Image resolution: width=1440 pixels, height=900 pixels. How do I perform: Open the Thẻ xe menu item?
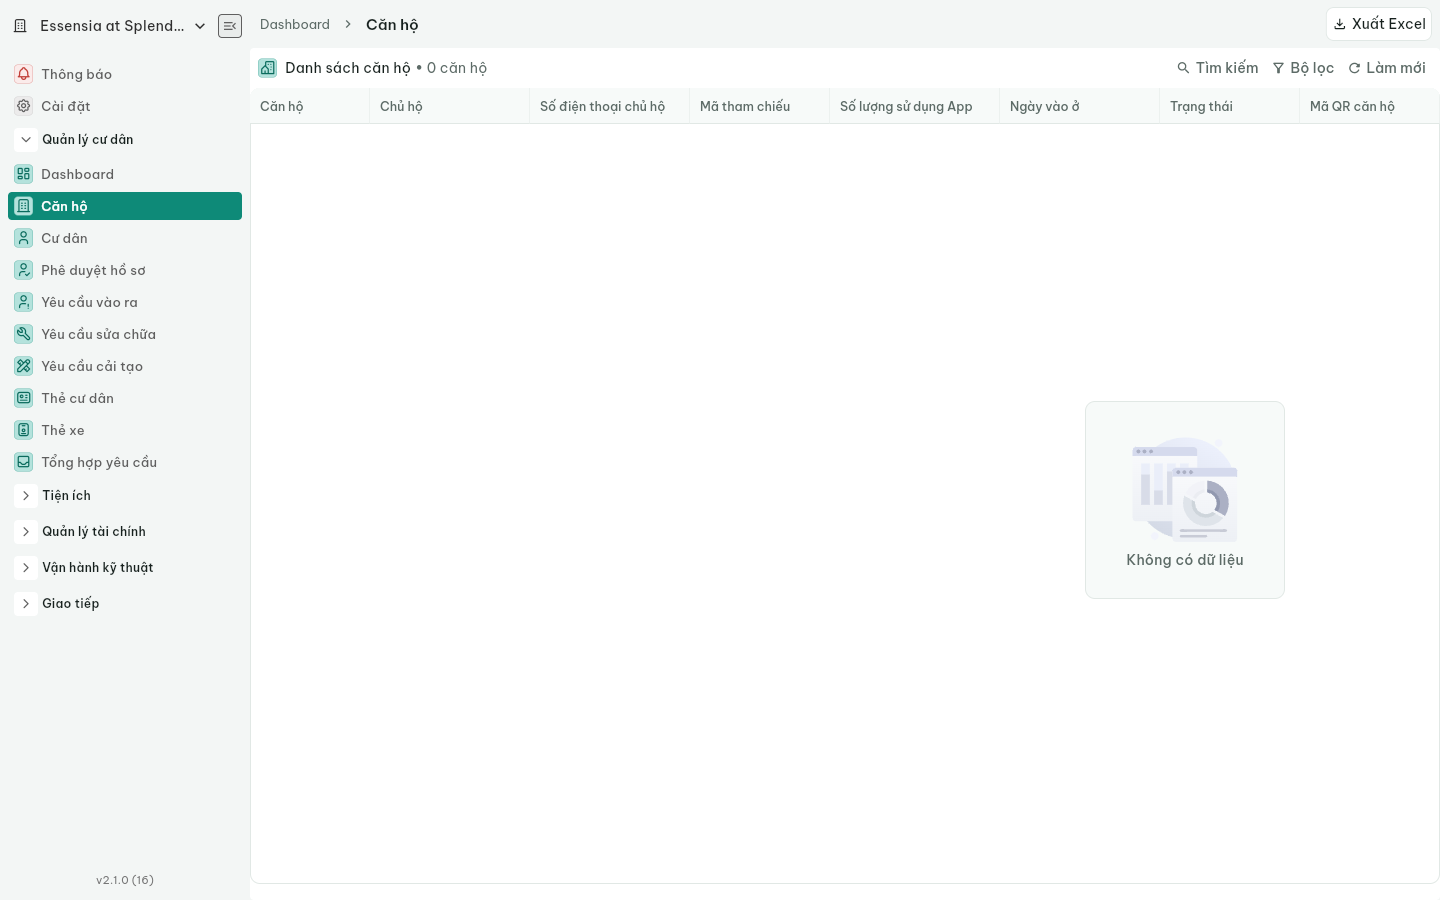coord(125,430)
